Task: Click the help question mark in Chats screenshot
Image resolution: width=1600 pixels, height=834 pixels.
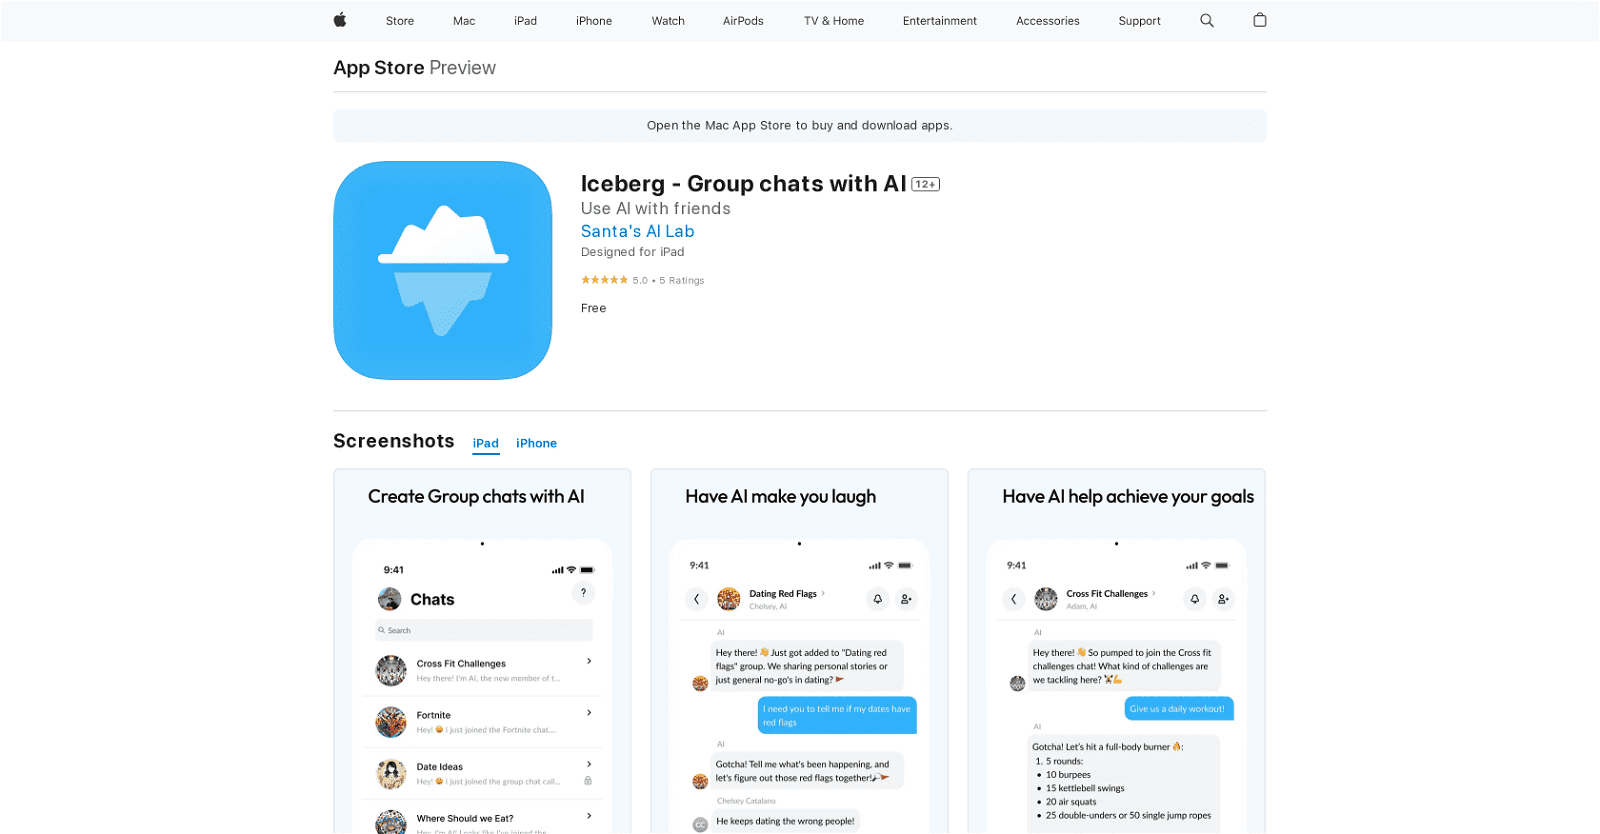Action: (x=583, y=593)
